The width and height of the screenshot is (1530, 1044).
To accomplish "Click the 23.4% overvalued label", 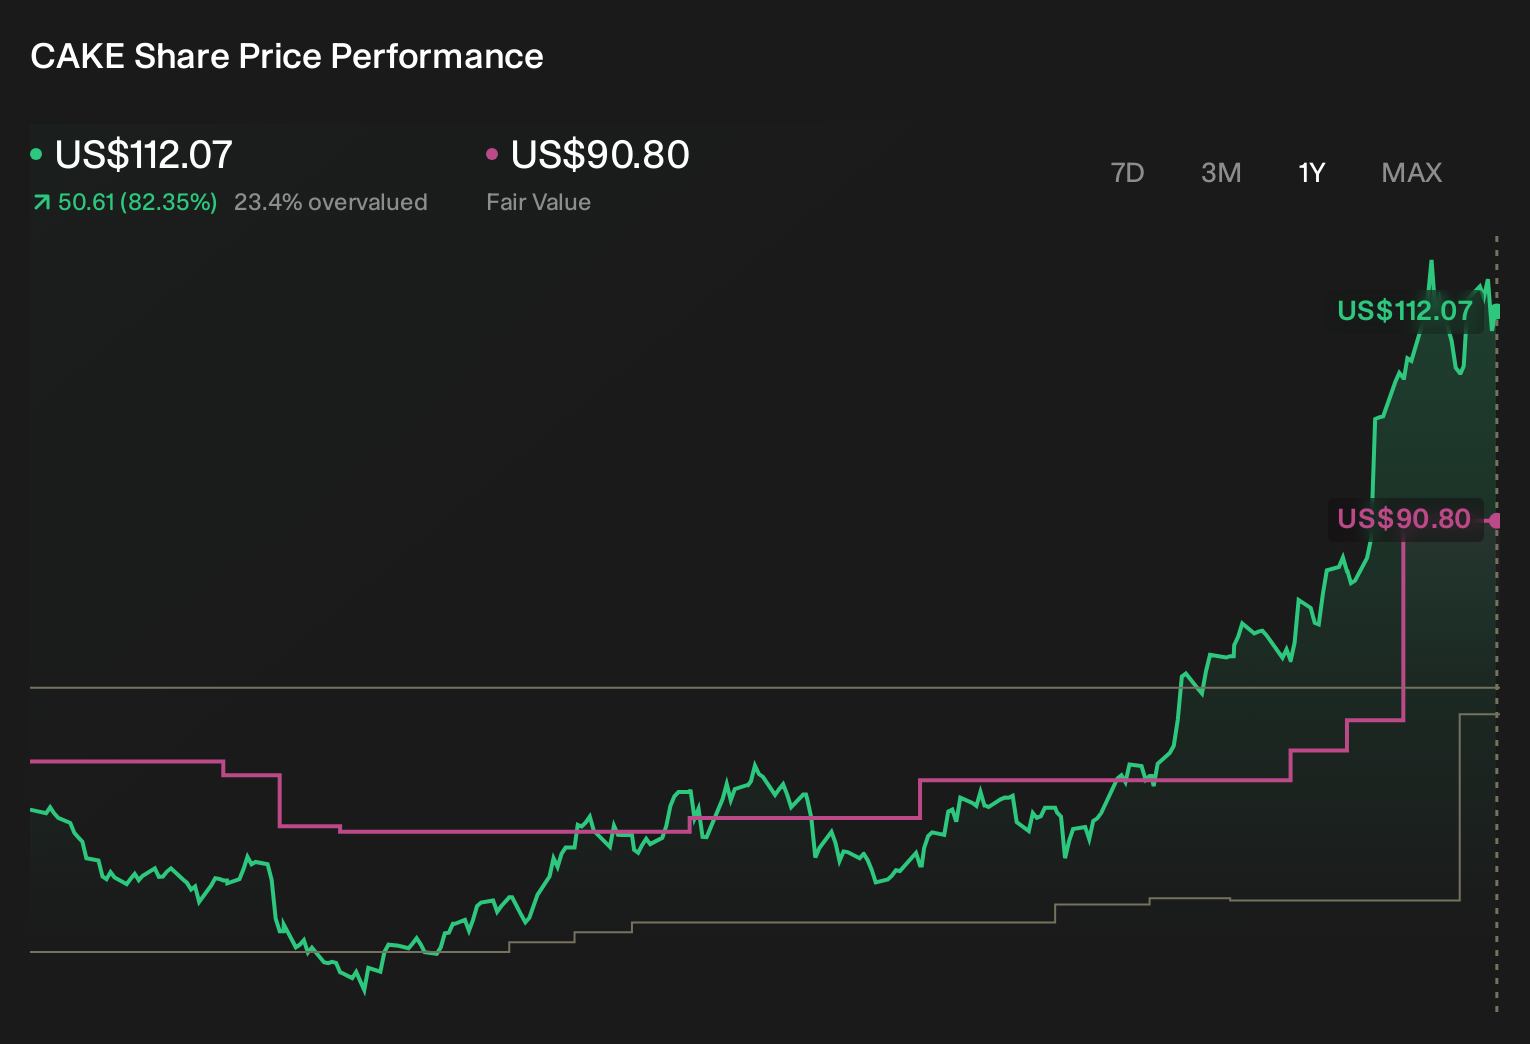I will 331,202.
